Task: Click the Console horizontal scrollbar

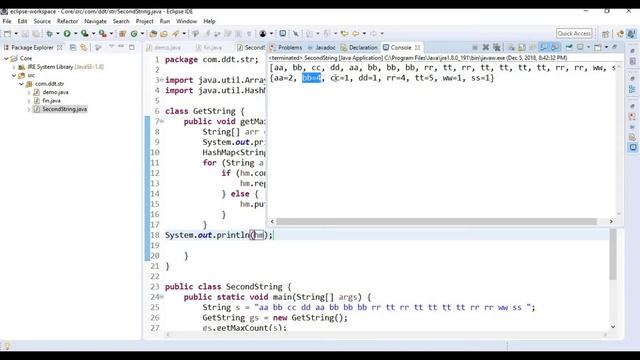Action: [x=436, y=221]
